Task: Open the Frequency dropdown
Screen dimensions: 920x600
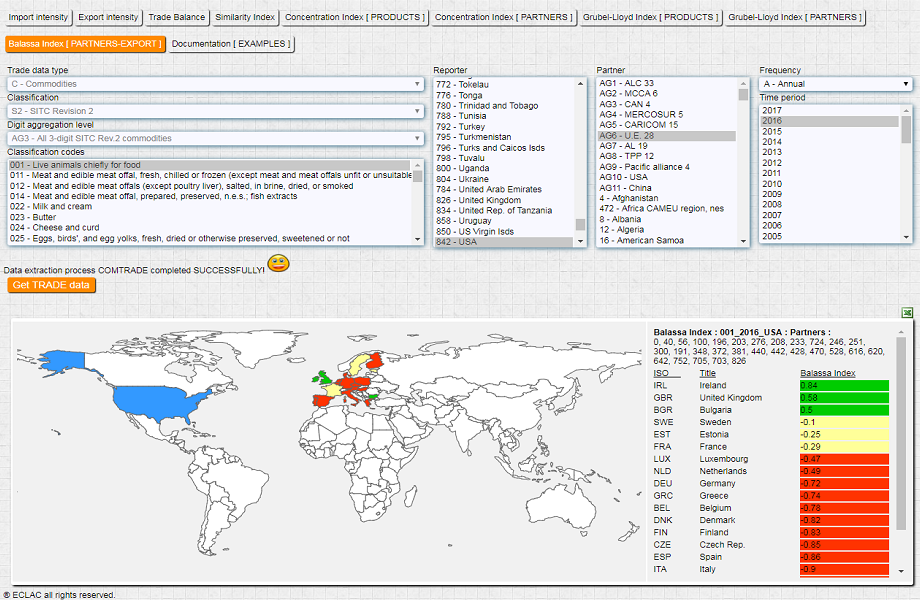Action: (835, 84)
